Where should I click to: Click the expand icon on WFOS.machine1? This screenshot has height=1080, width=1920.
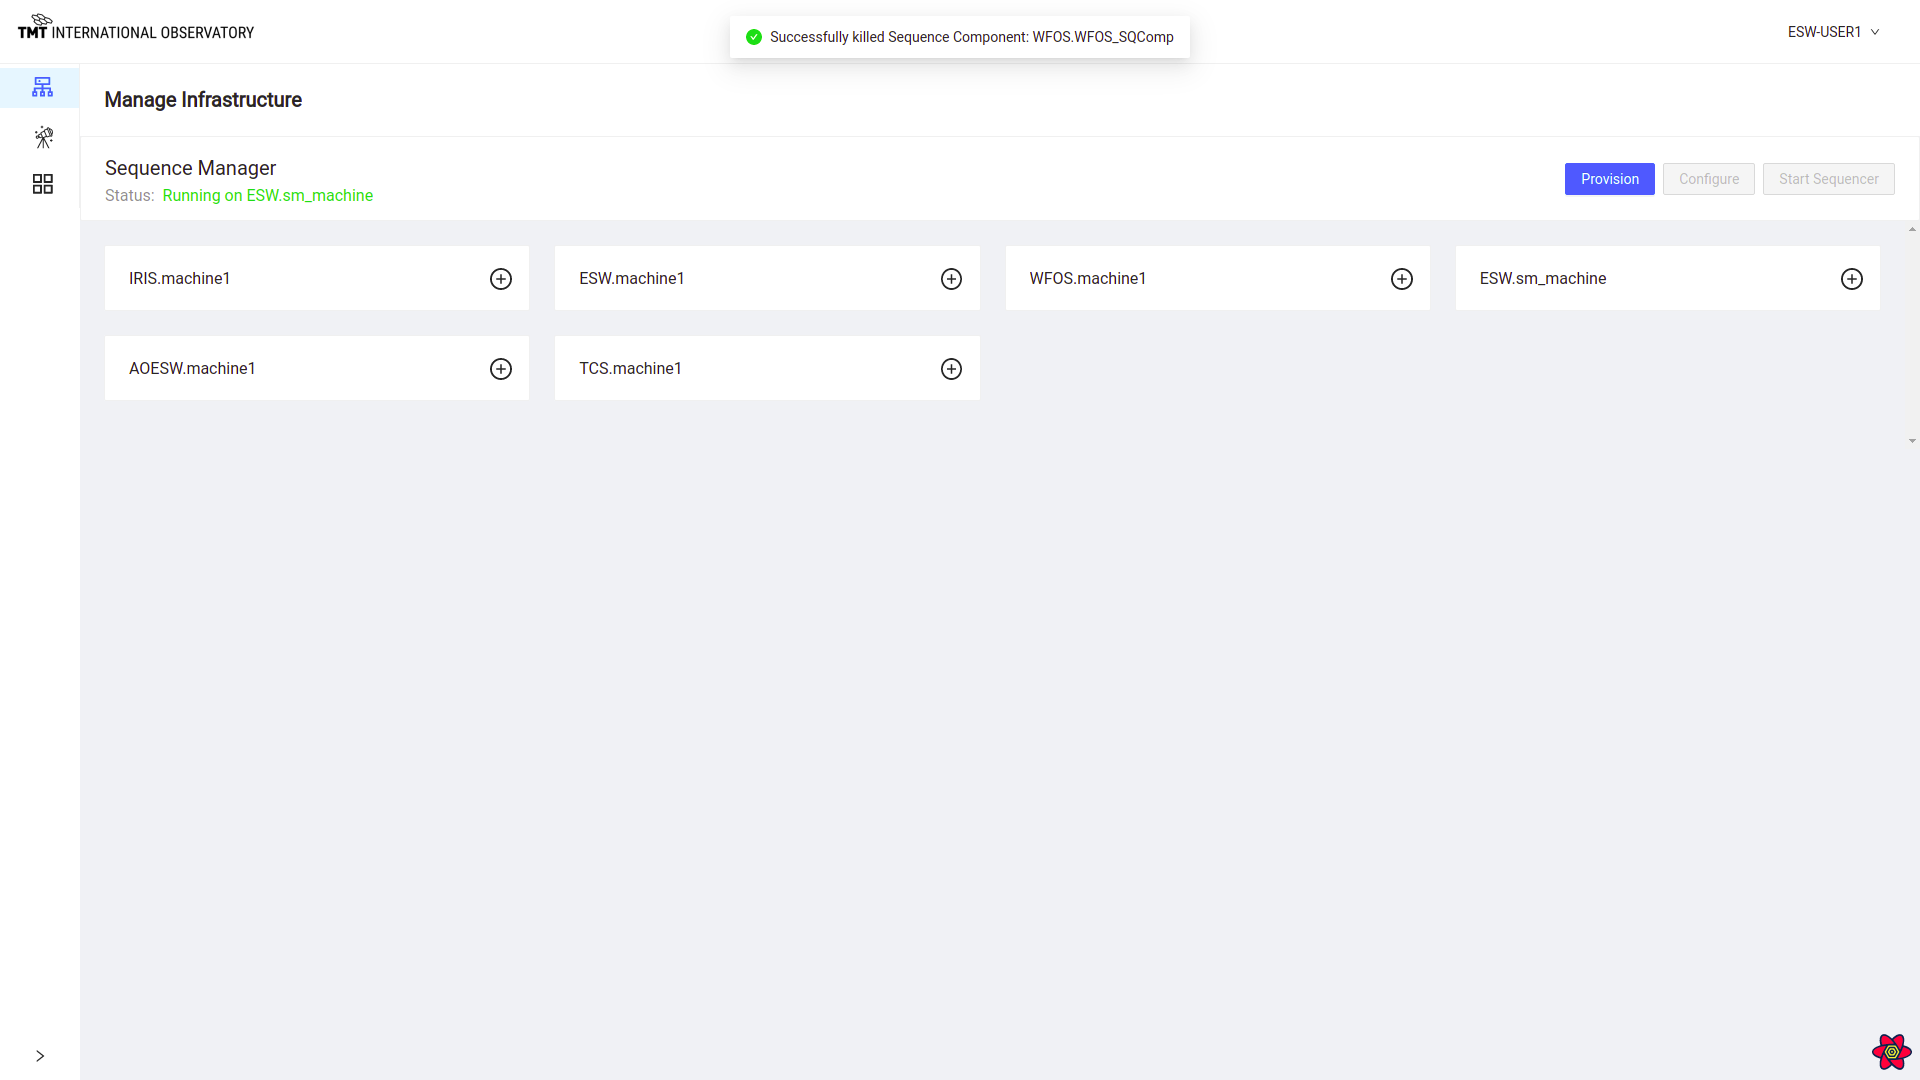(x=1402, y=278)
